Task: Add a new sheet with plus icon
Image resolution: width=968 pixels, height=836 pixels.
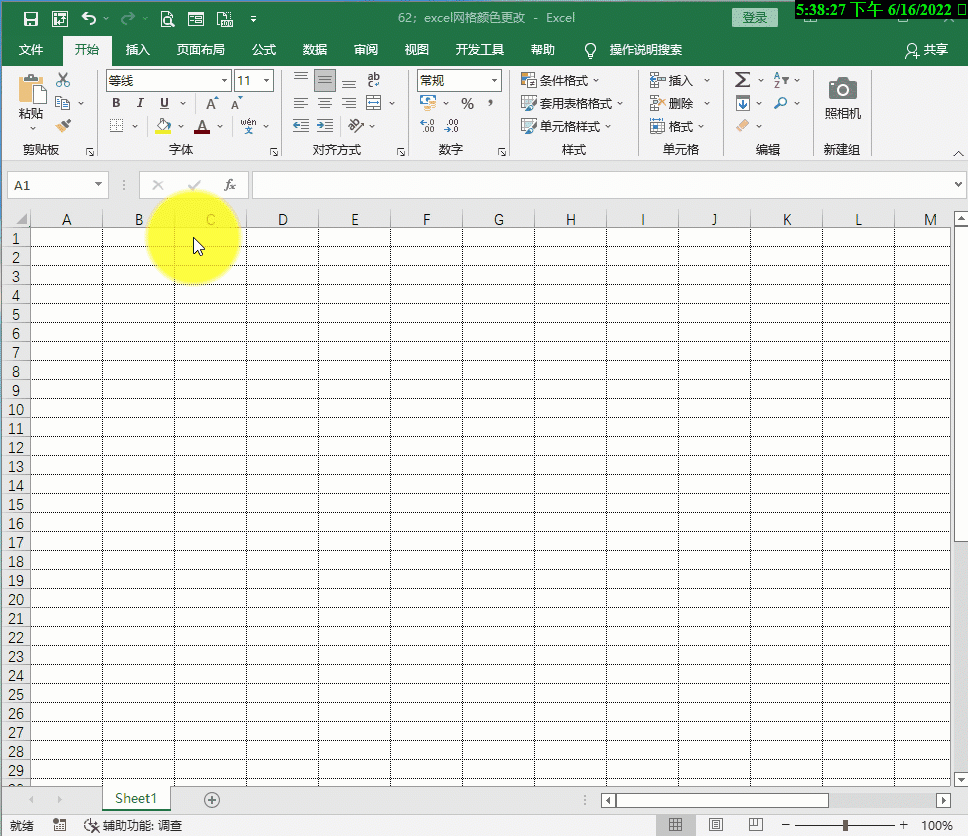Action: (212, 800)
